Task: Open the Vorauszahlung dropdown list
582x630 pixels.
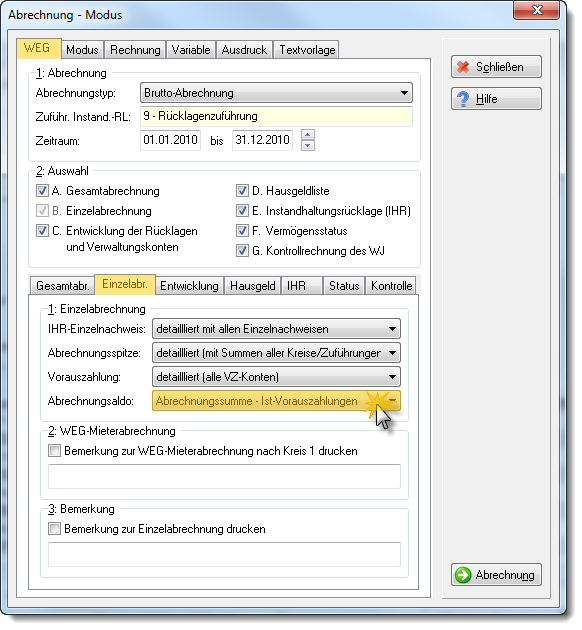Action: 276,377
